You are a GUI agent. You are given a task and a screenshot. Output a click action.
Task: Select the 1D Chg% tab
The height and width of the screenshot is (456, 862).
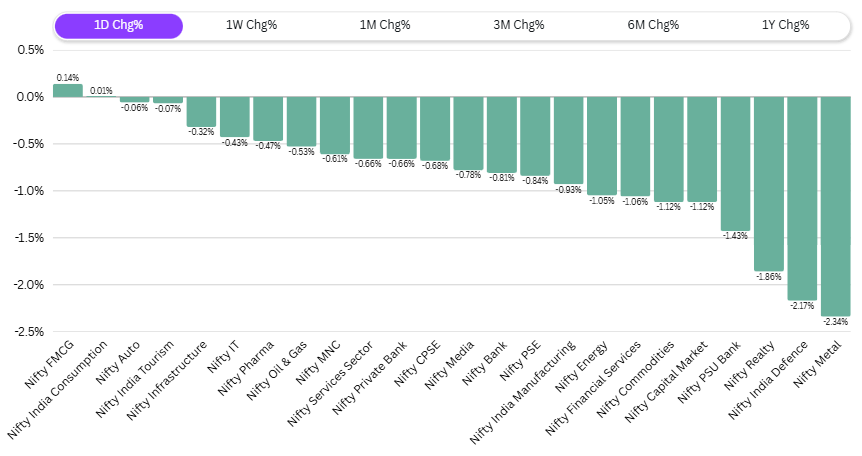click(x=118, y=26)
